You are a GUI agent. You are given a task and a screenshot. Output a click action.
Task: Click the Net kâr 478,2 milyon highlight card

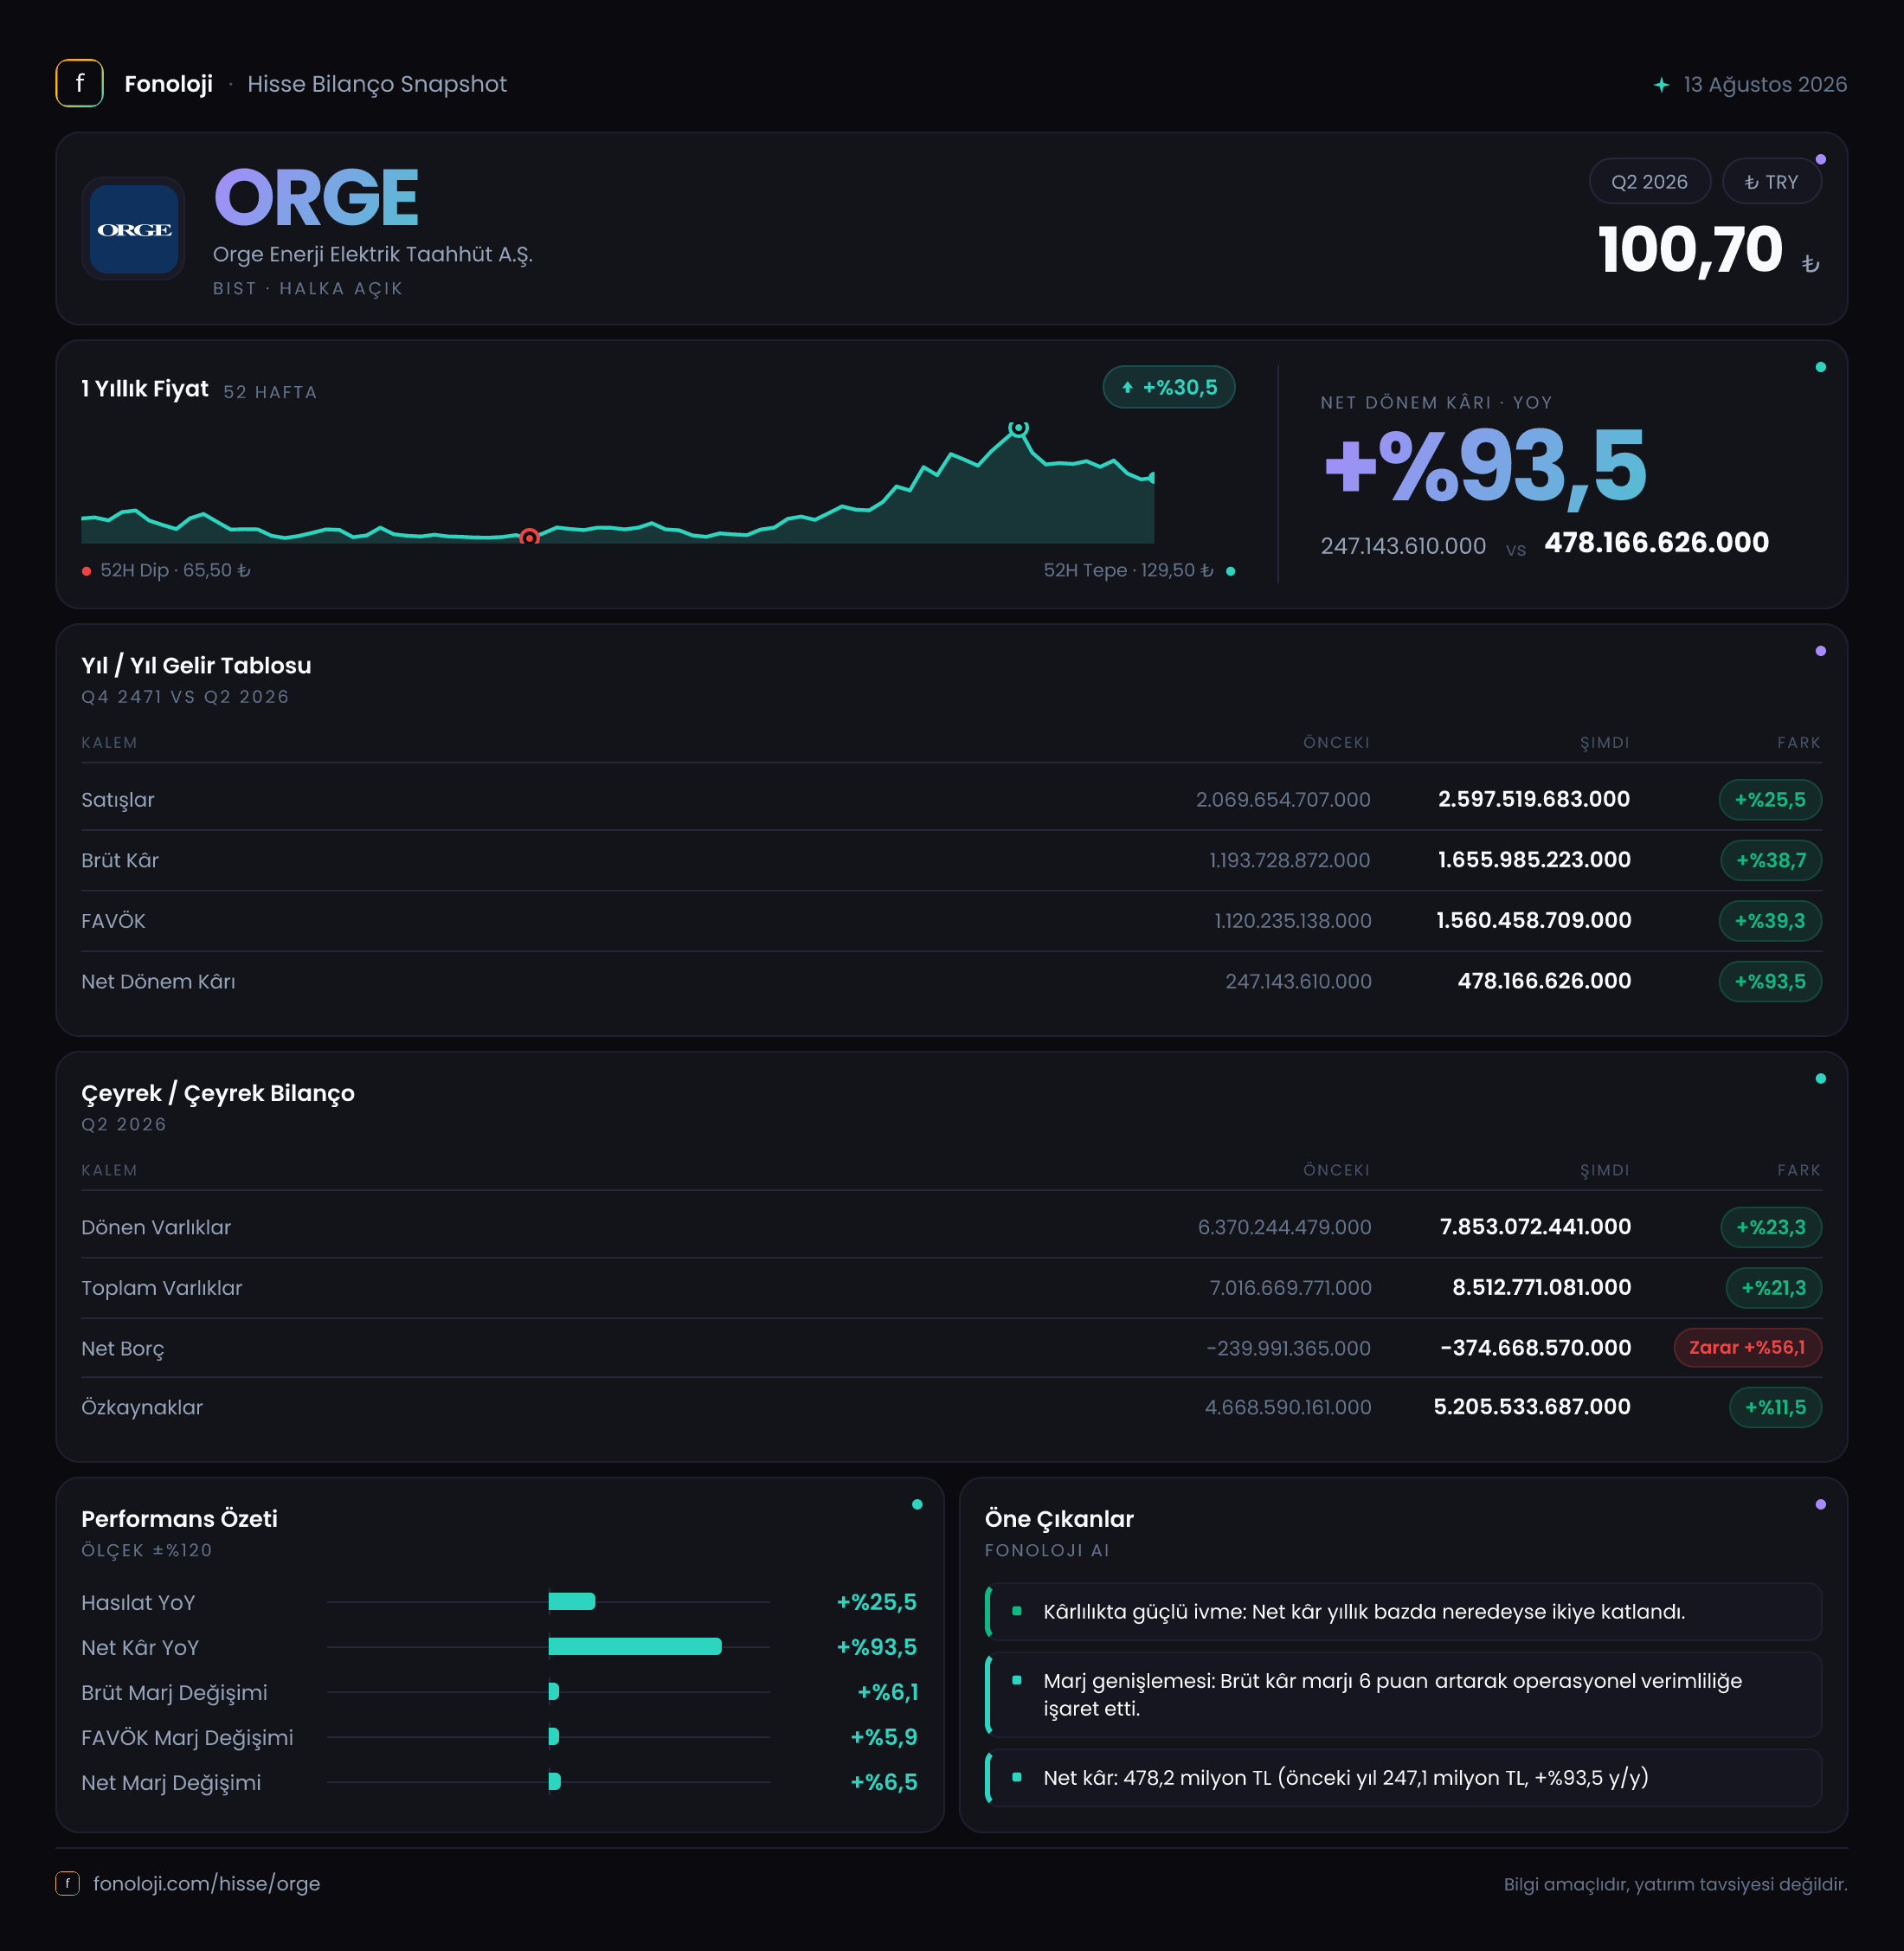(1402, 1777)
